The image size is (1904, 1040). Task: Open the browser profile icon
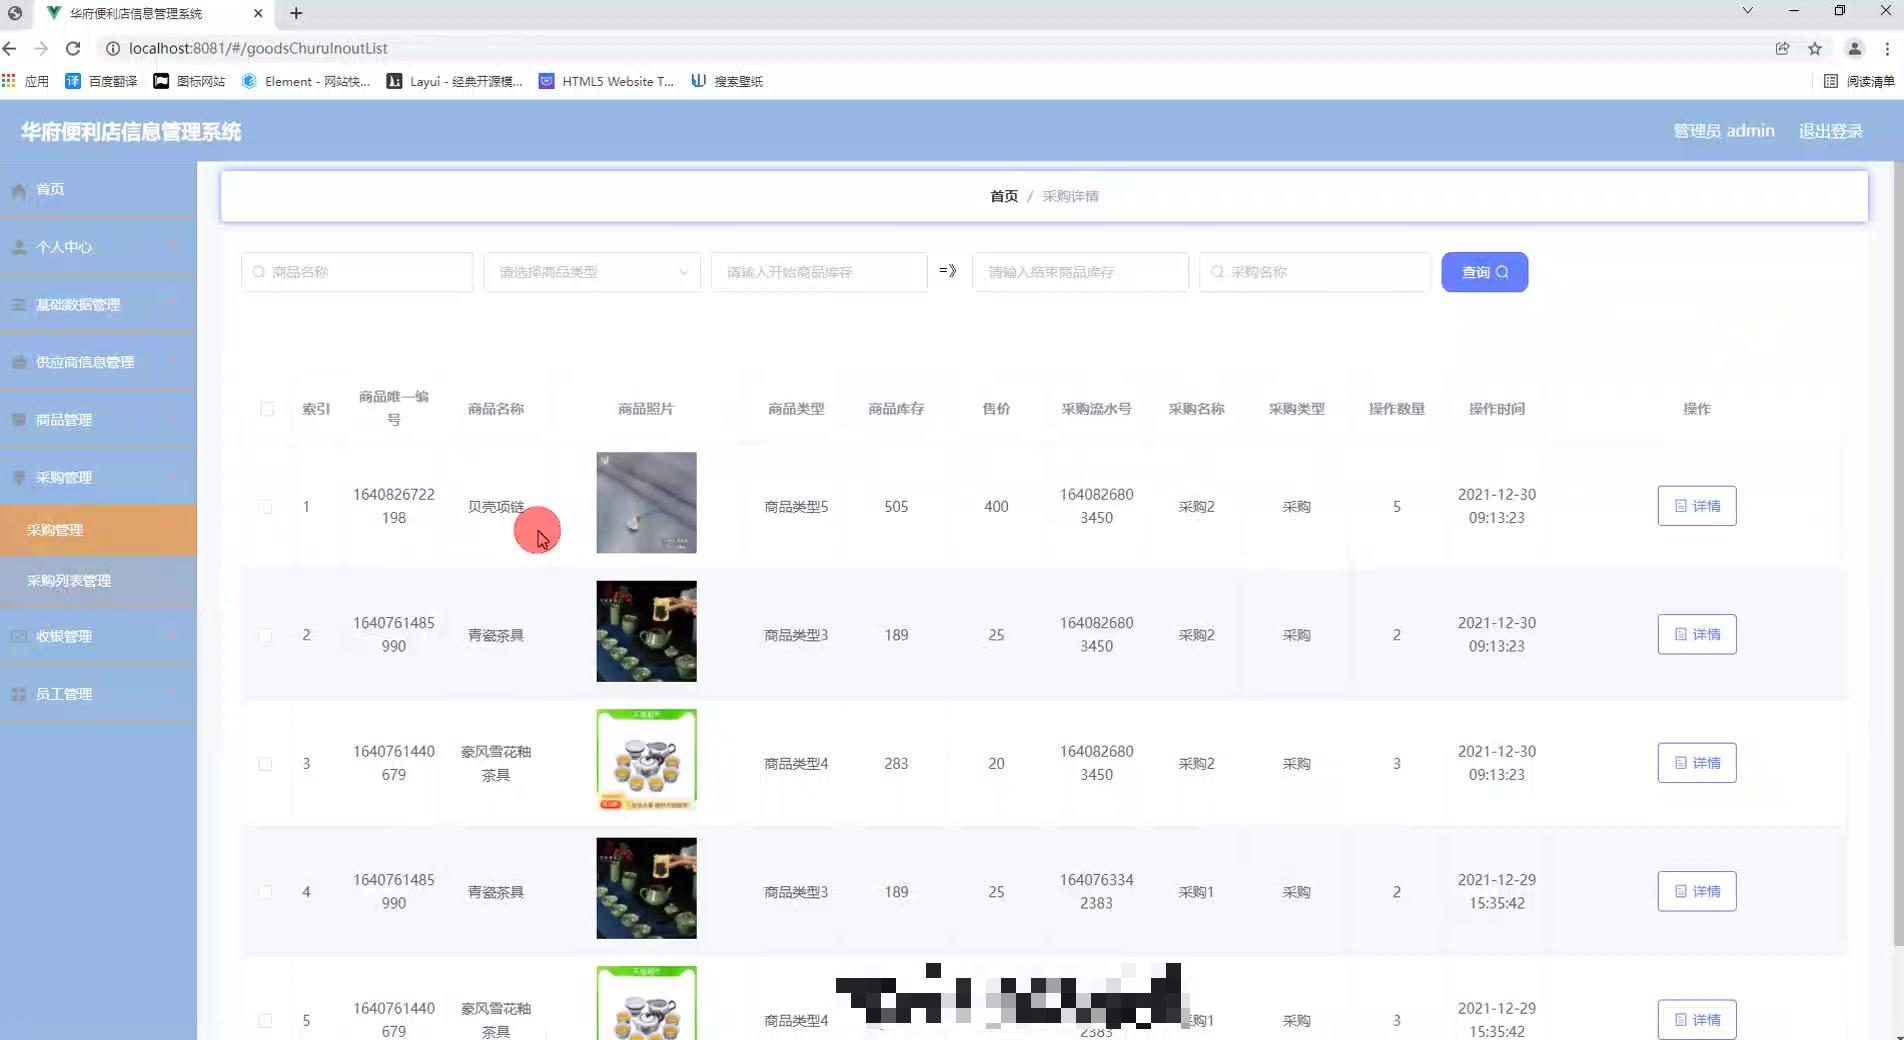click(x=1854, y=48)
